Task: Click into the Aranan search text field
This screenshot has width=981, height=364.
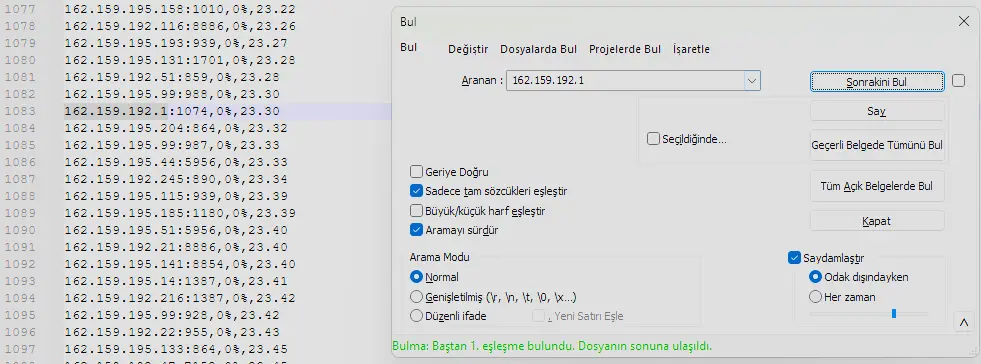Action: point(625,81)
